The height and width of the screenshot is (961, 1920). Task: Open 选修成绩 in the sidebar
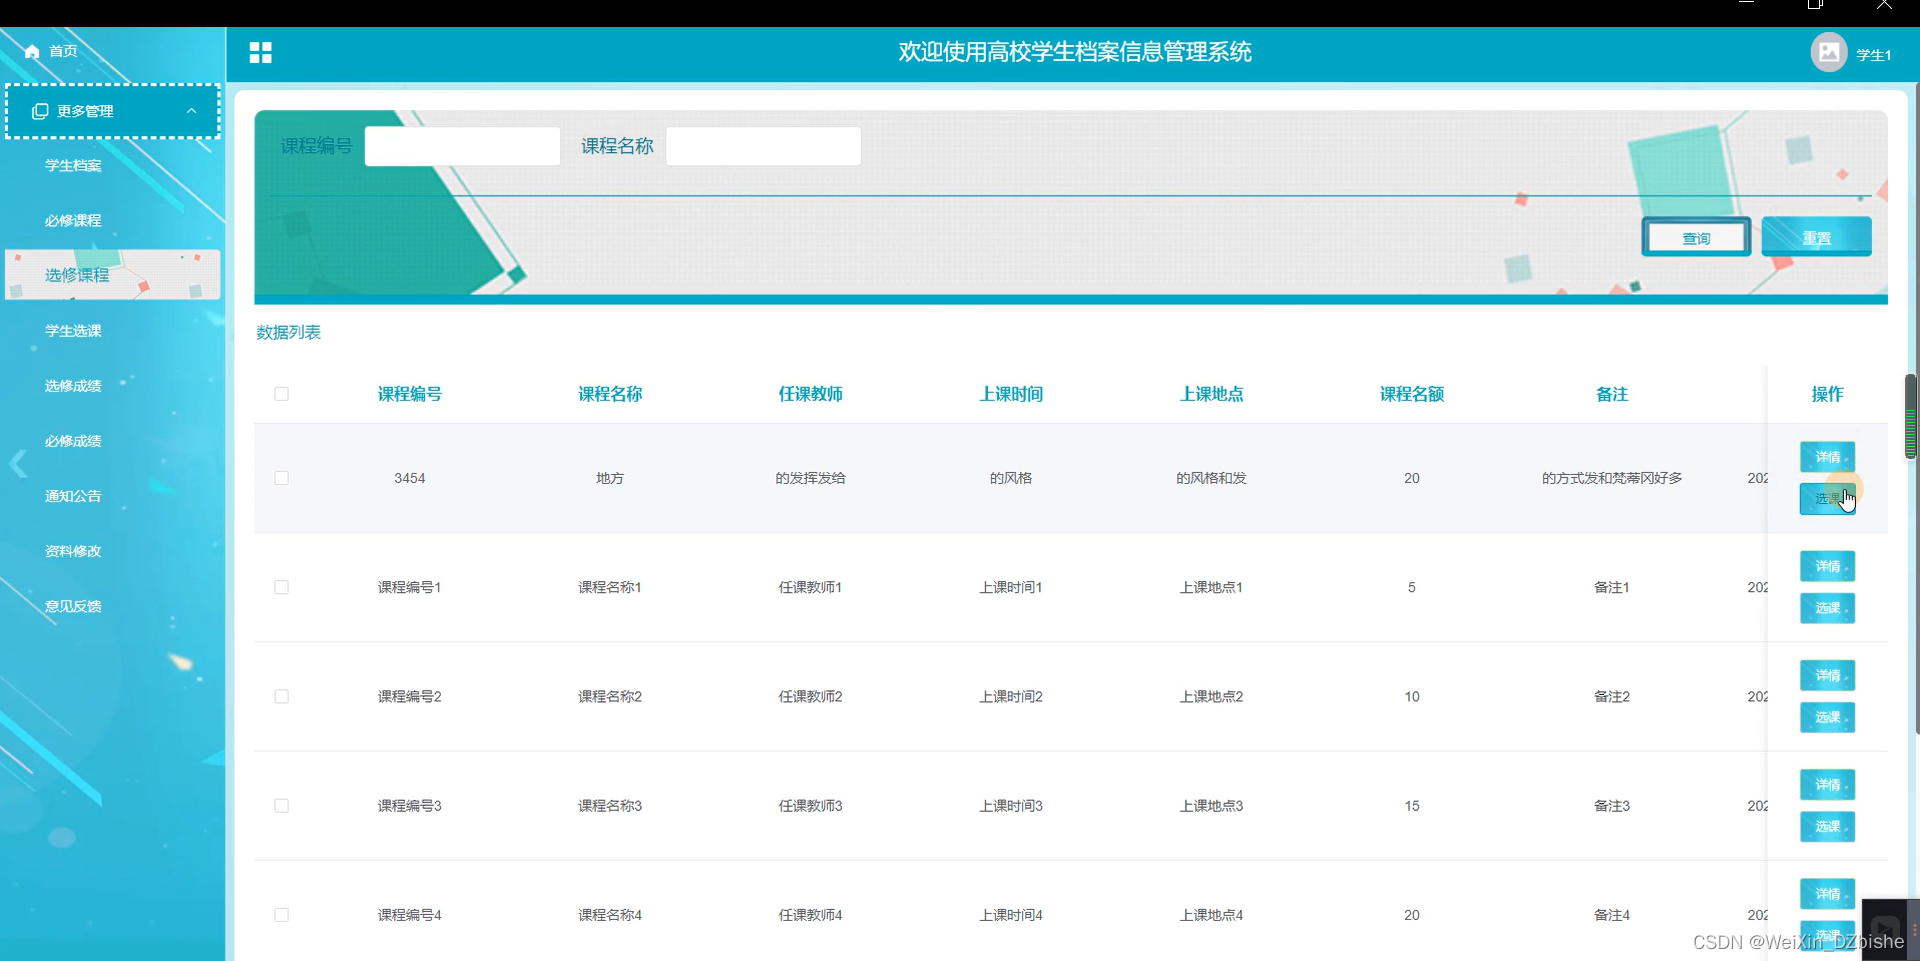pos(73,386)
